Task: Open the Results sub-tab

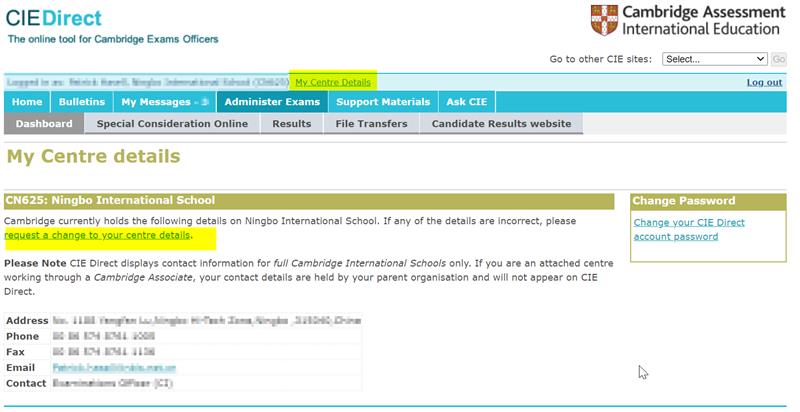Action: [292, 124]
